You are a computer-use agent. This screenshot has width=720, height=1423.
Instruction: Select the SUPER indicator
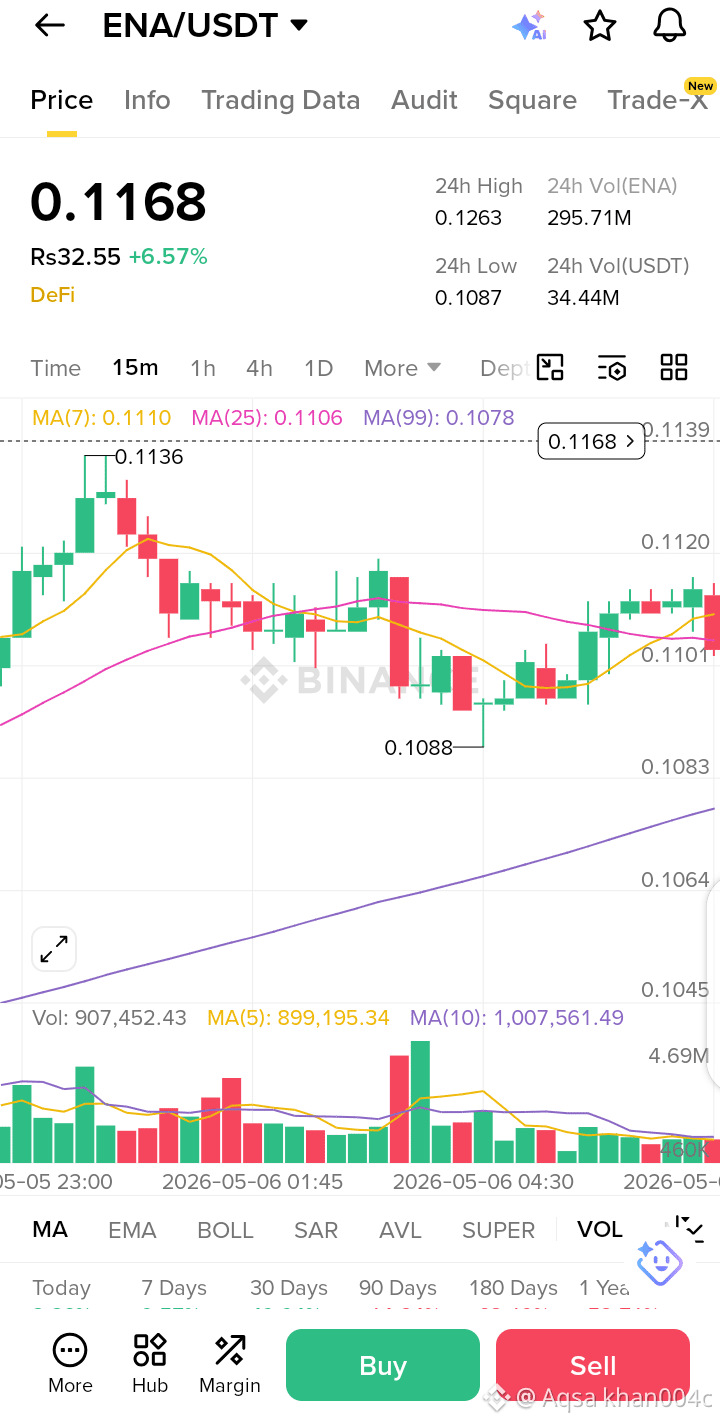pyautogui.click(x=498, y=1230)
